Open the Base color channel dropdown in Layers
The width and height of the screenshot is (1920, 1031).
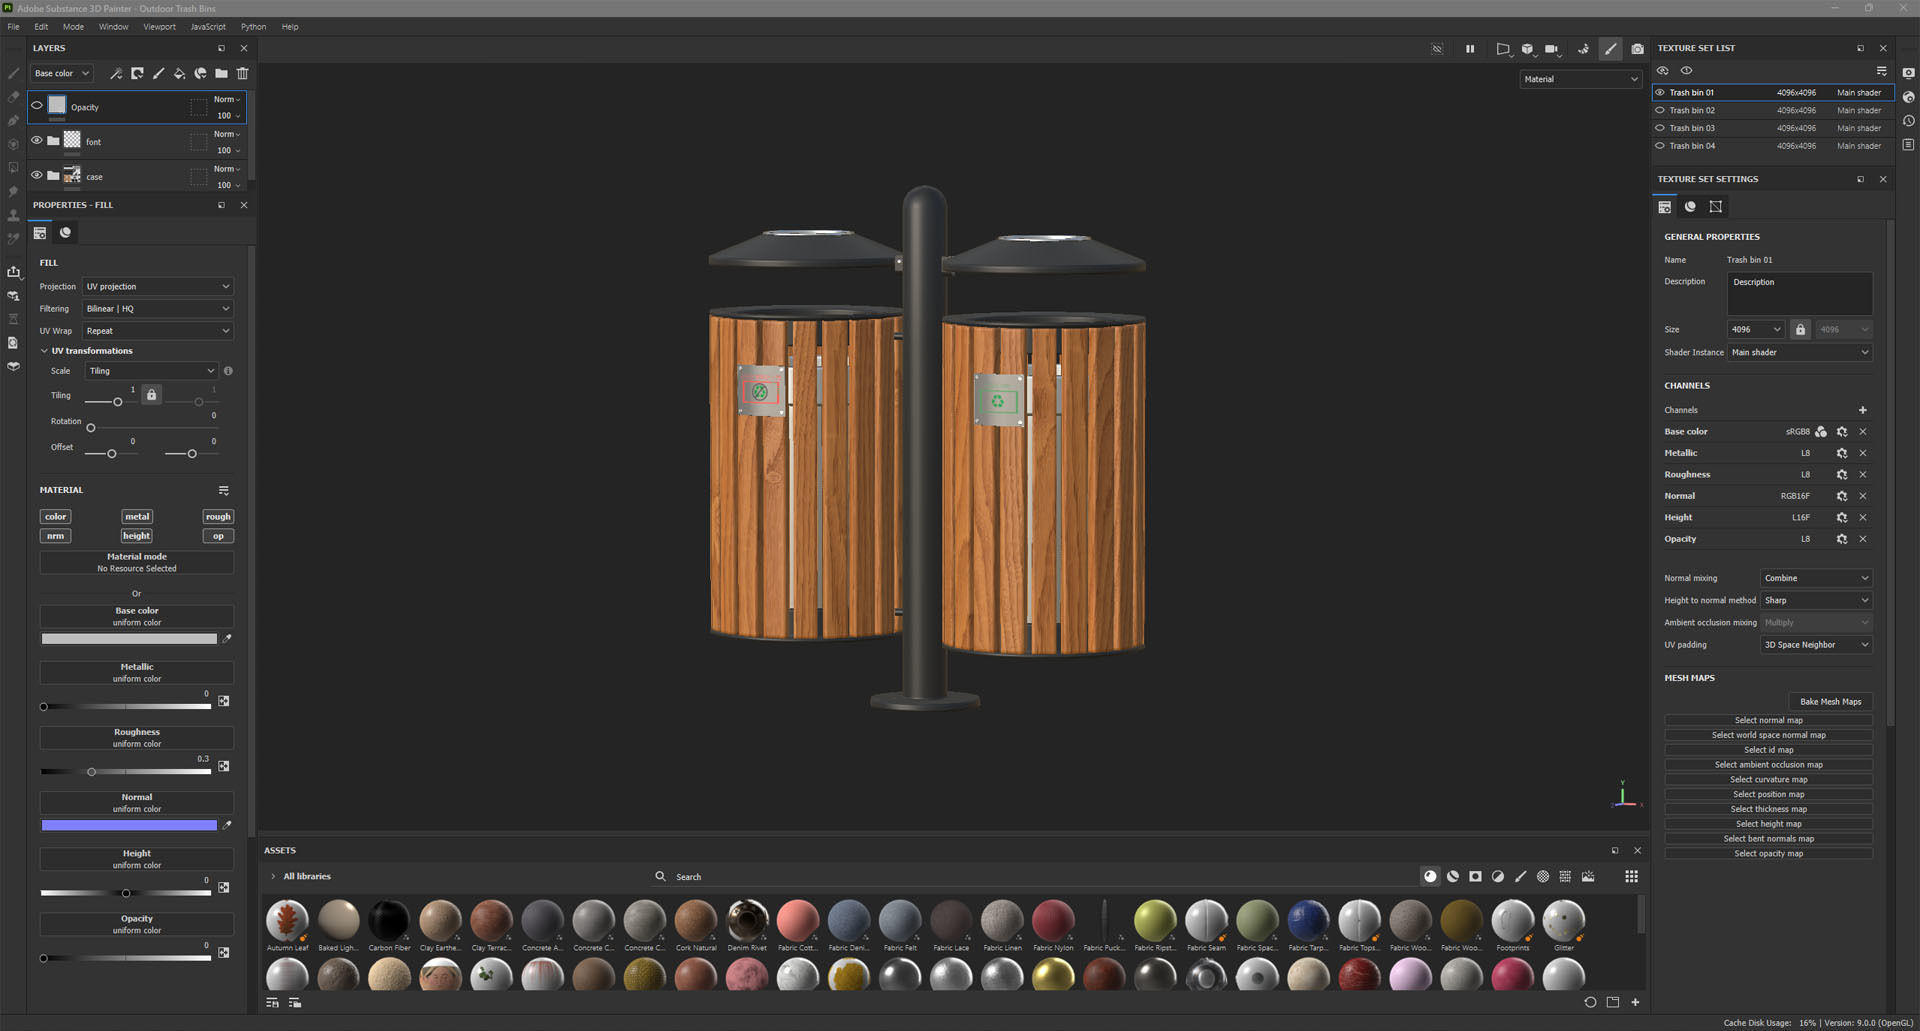[62, 73]
